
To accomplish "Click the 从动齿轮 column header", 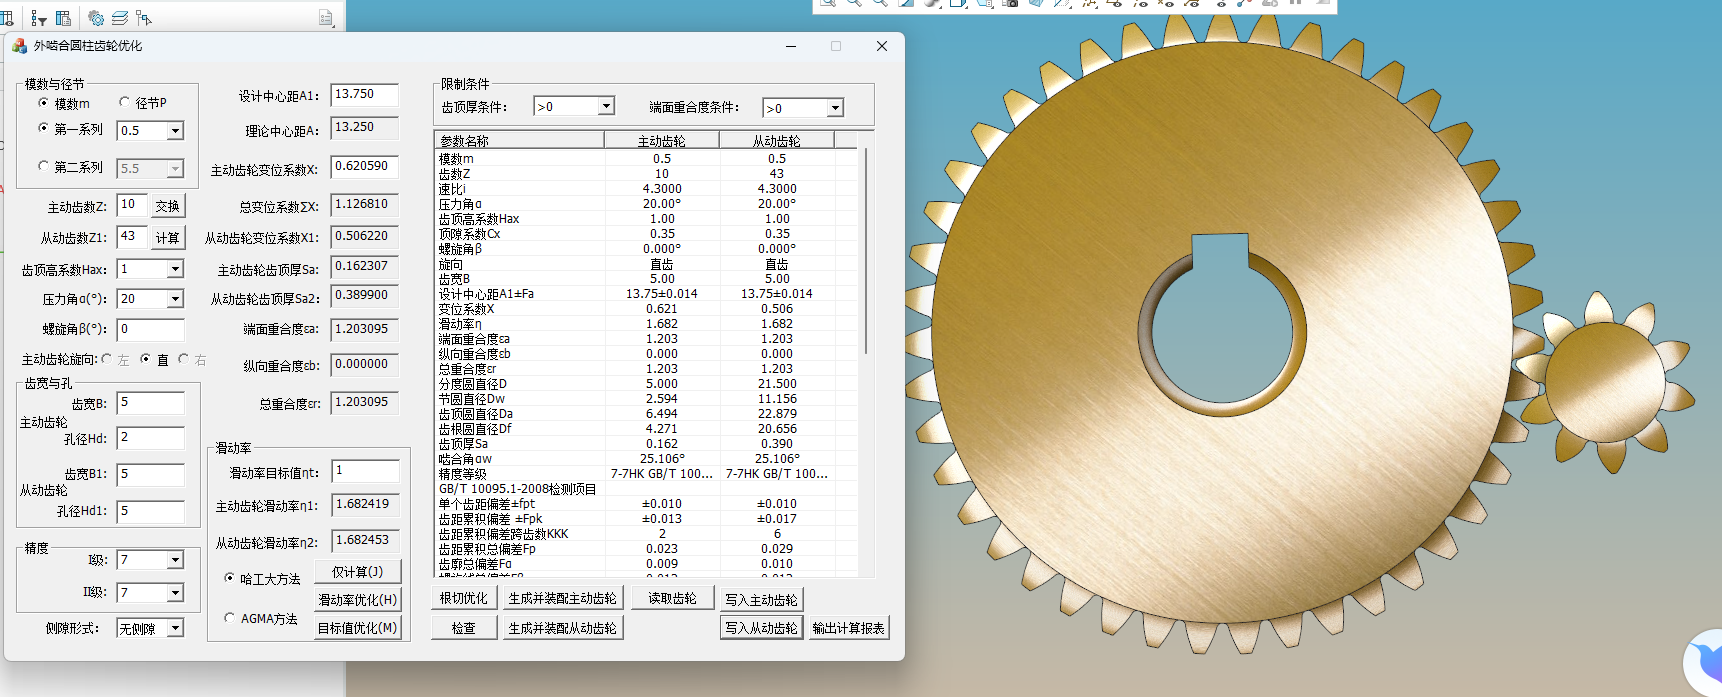I will click(x=776, y=141).
